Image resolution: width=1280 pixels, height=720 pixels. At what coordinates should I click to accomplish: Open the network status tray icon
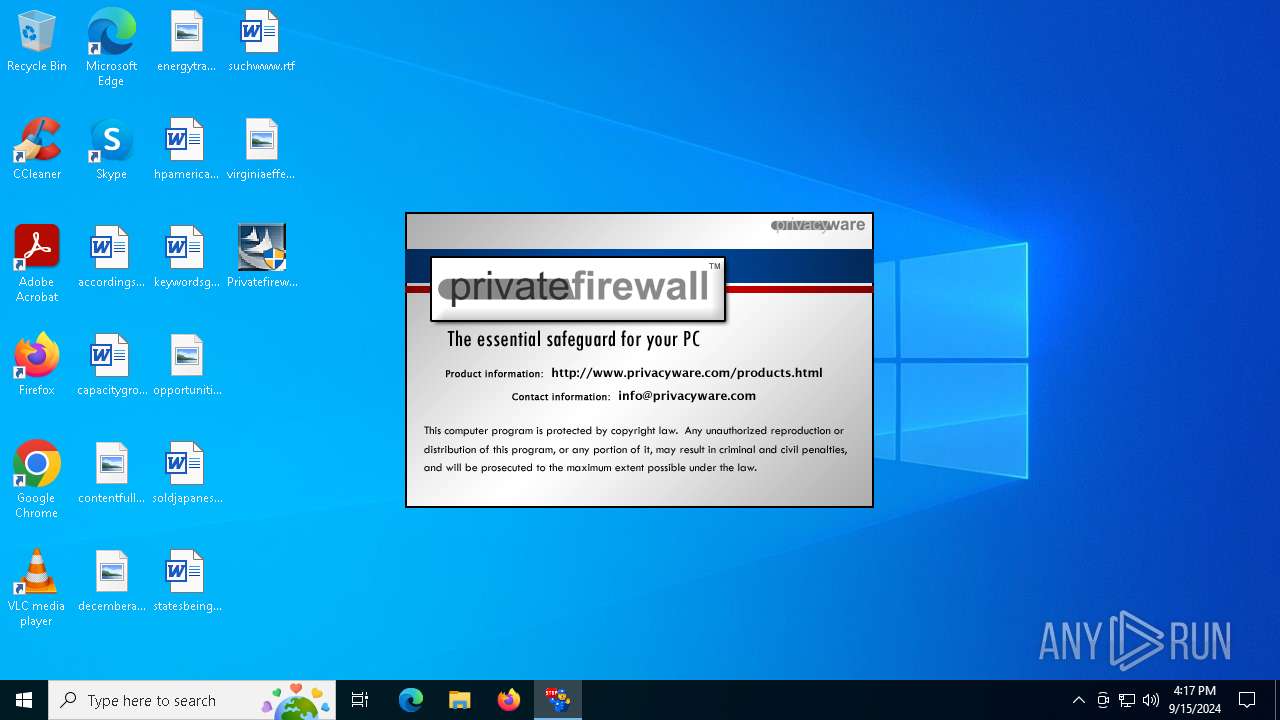(1127, 700)
